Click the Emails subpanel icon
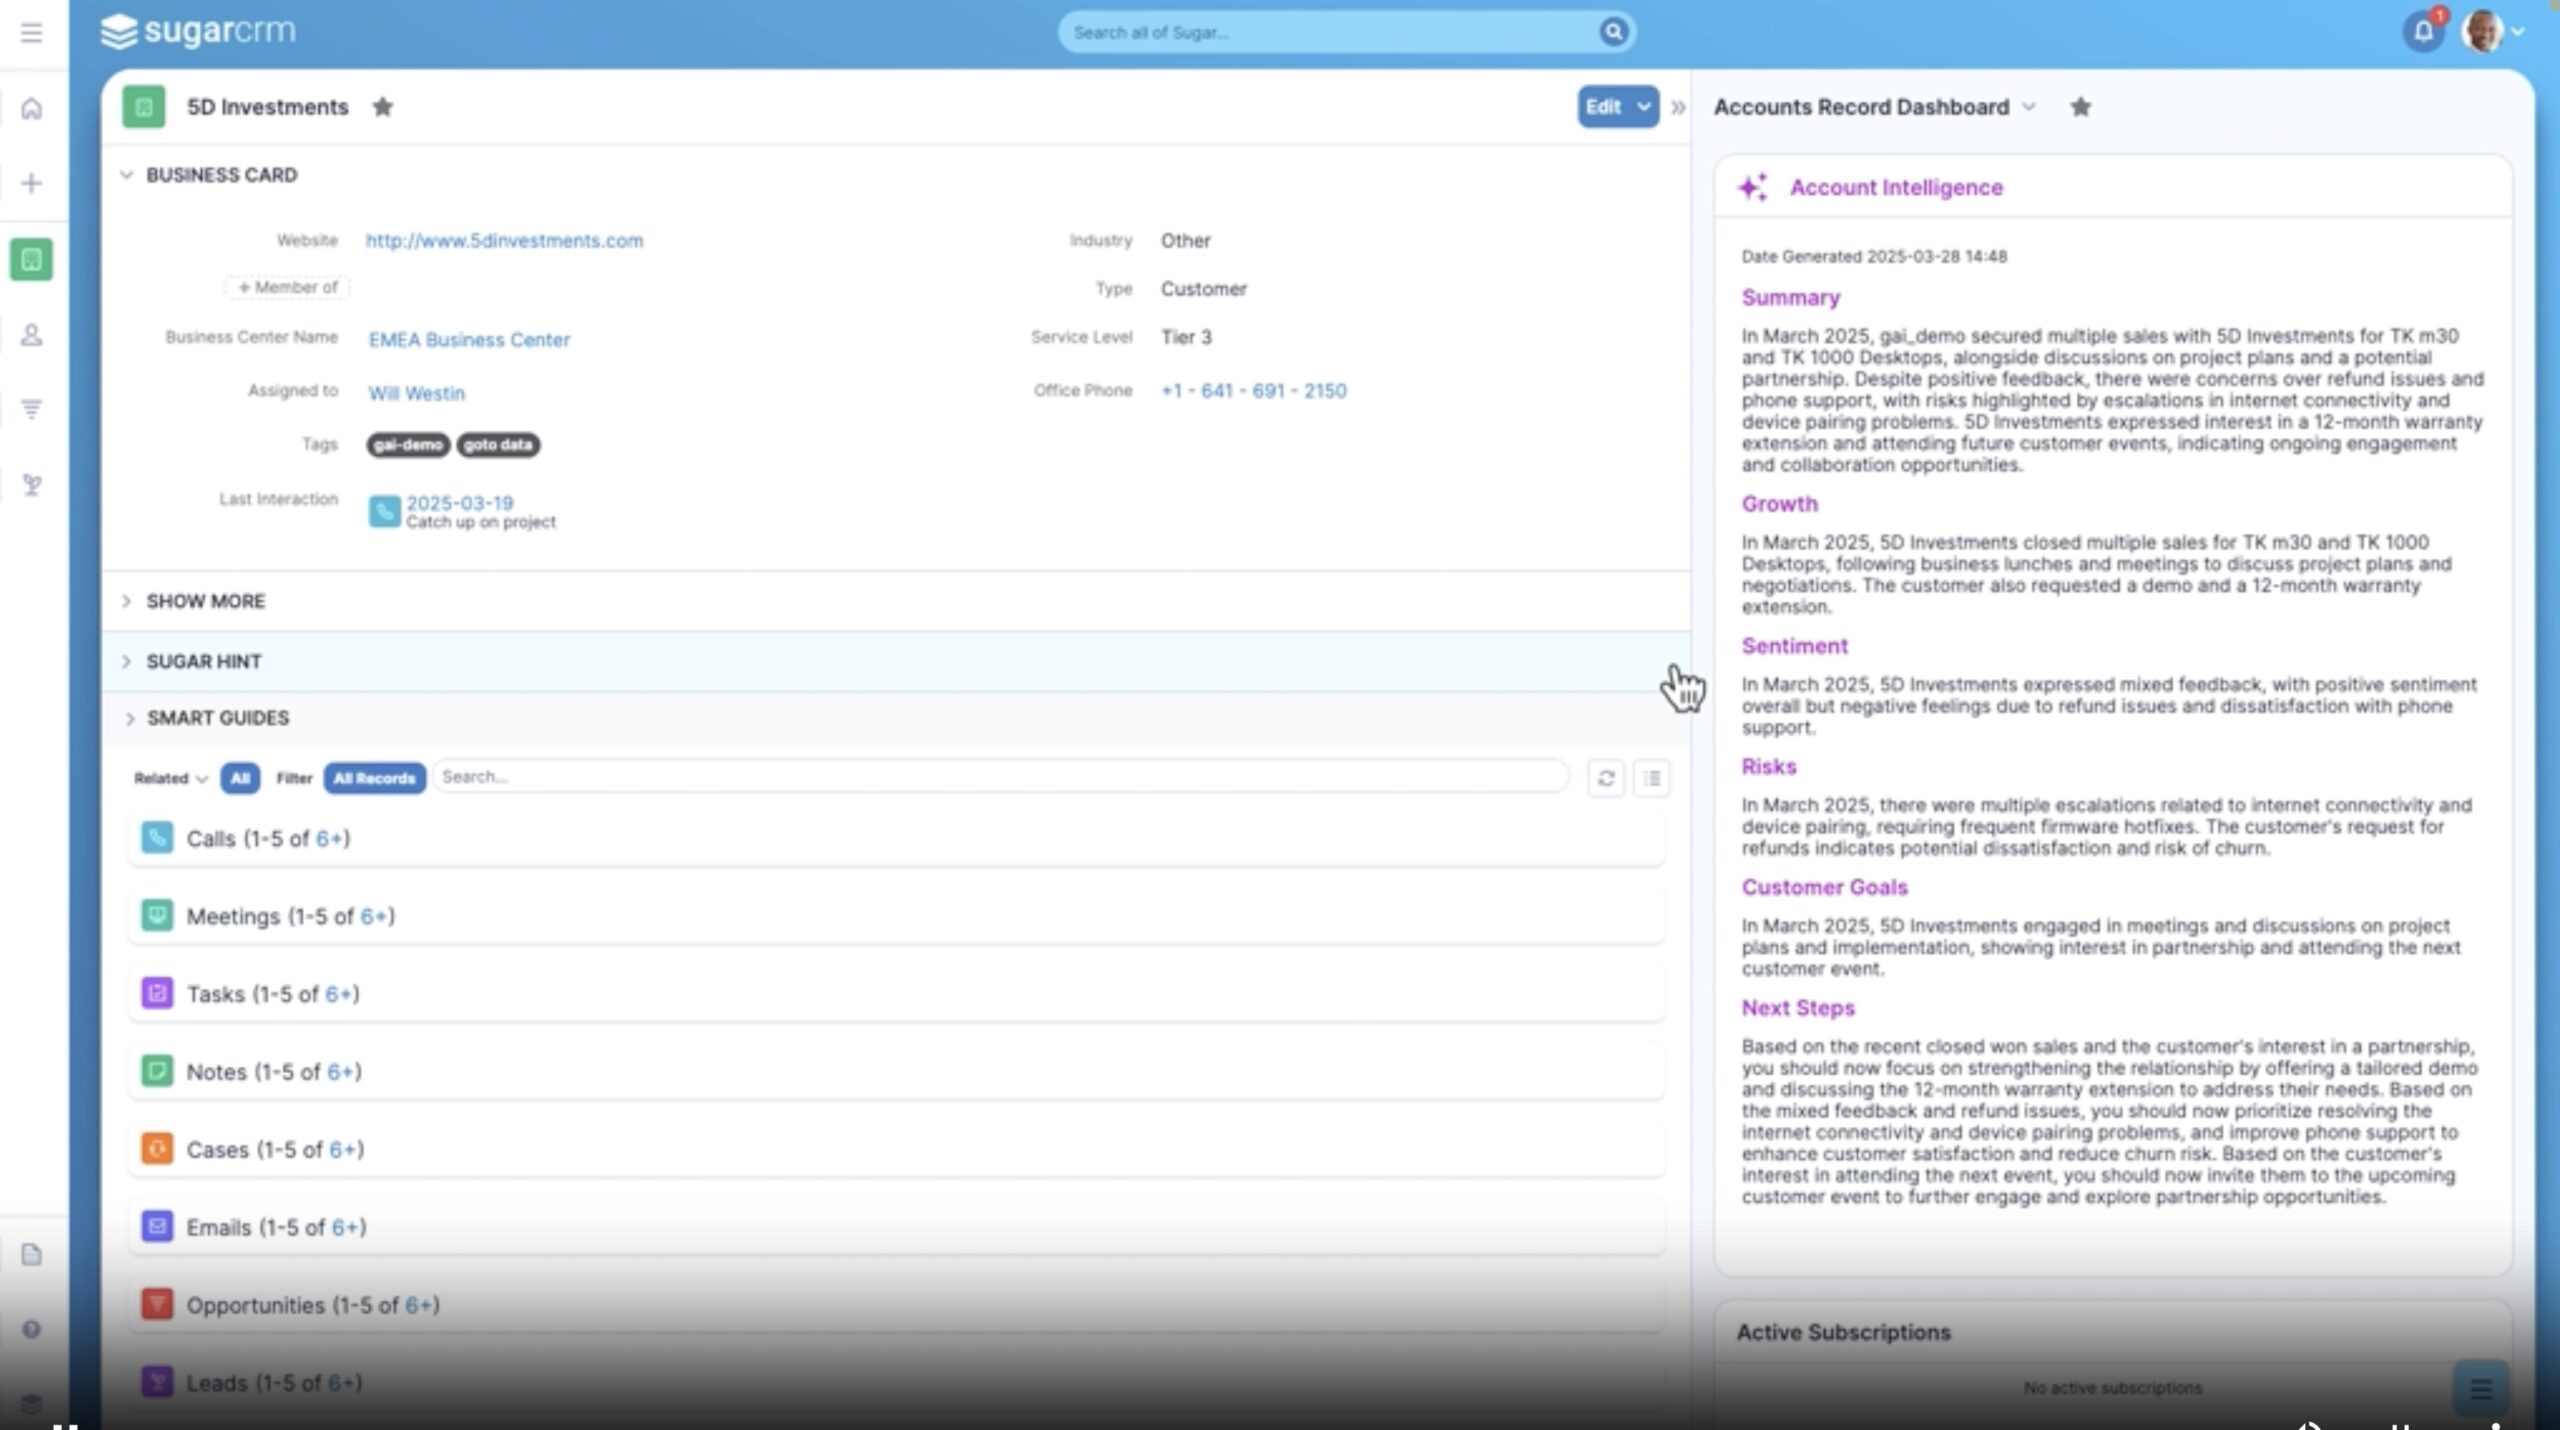2560x1430 pixels. coord(157,1226)
